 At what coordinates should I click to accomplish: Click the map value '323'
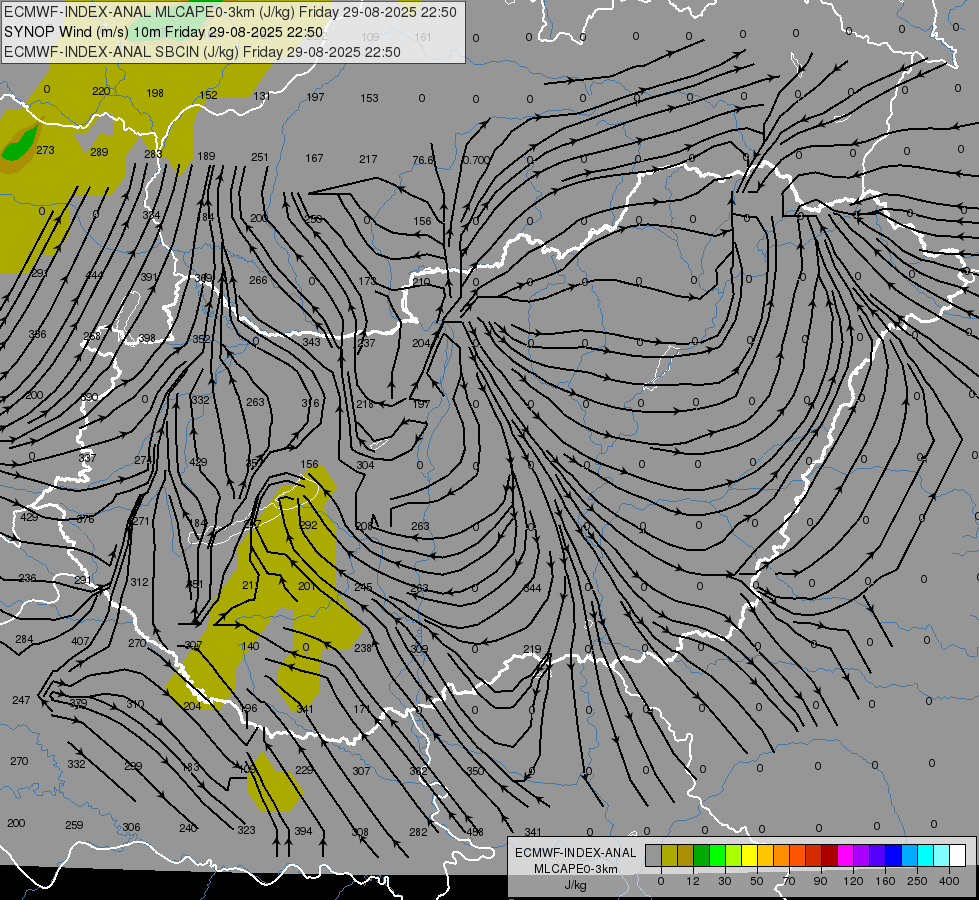pyautogui.click(x=247, y=829)
